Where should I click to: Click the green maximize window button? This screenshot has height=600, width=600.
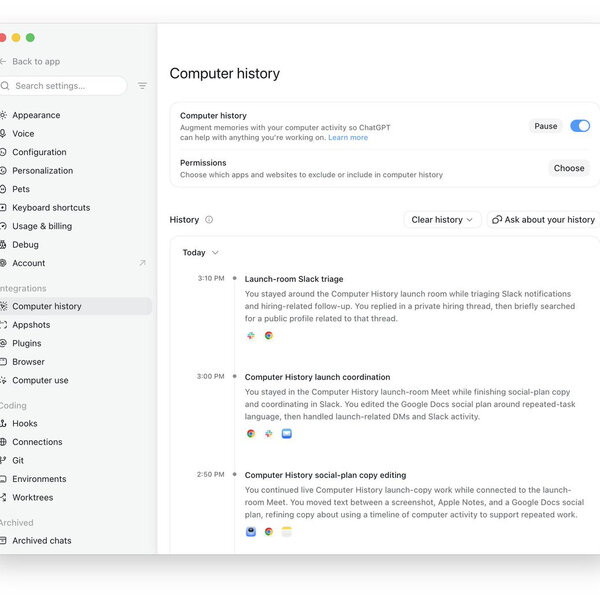[x=30, y=38]
